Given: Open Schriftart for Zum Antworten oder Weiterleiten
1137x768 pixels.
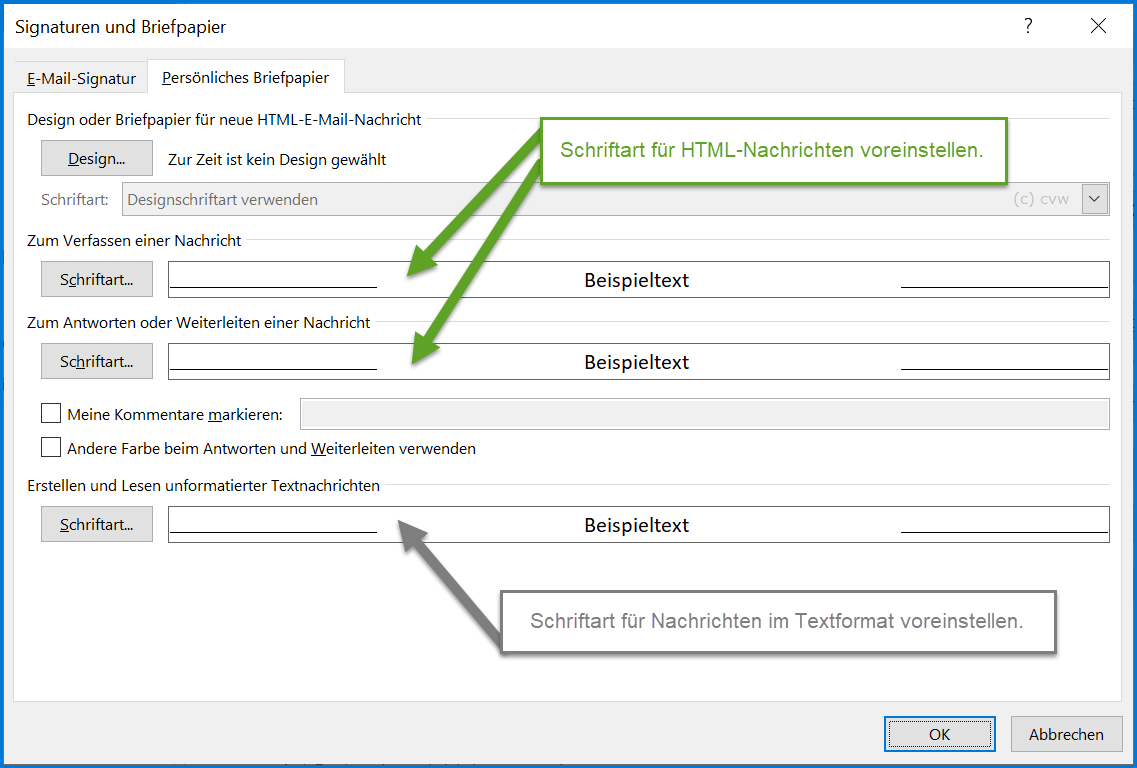Looking at the screenshot, I should click(x=96, y=361).
